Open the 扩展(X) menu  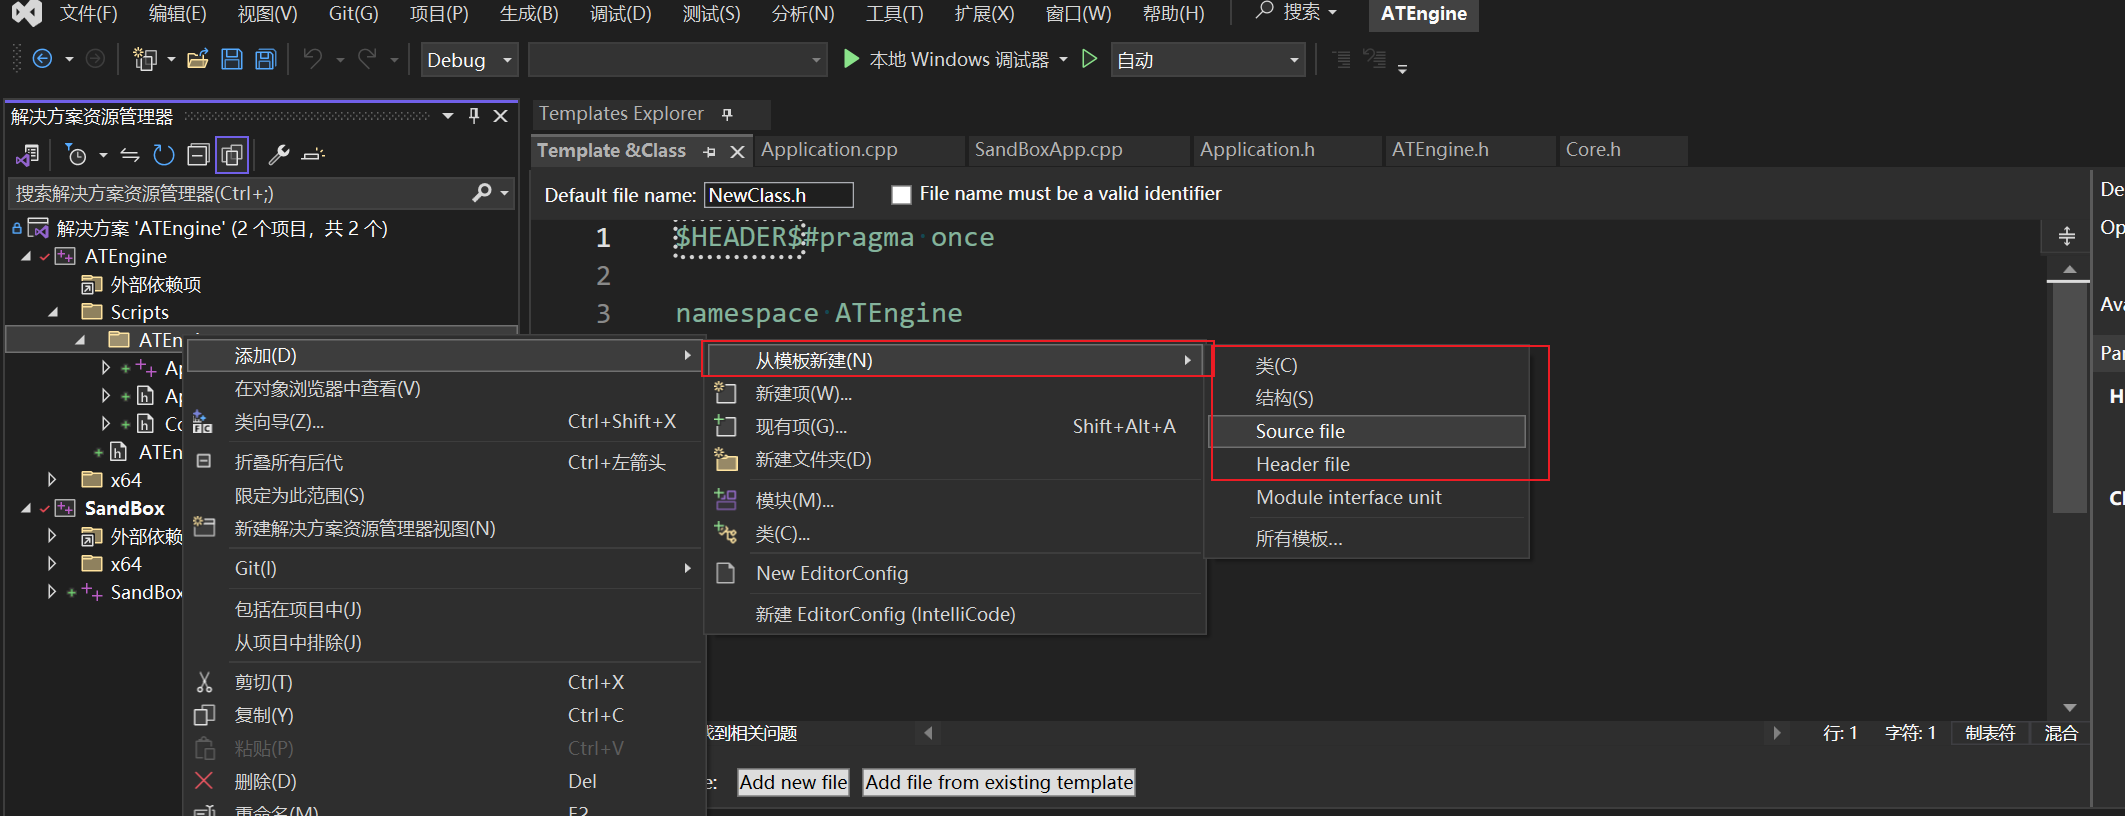(984, 13)
